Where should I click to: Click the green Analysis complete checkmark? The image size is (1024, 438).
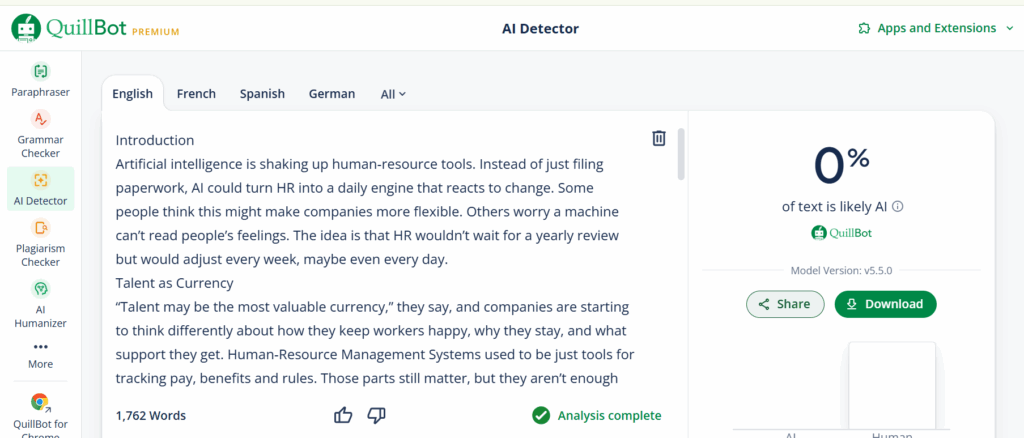click(541, 415)
